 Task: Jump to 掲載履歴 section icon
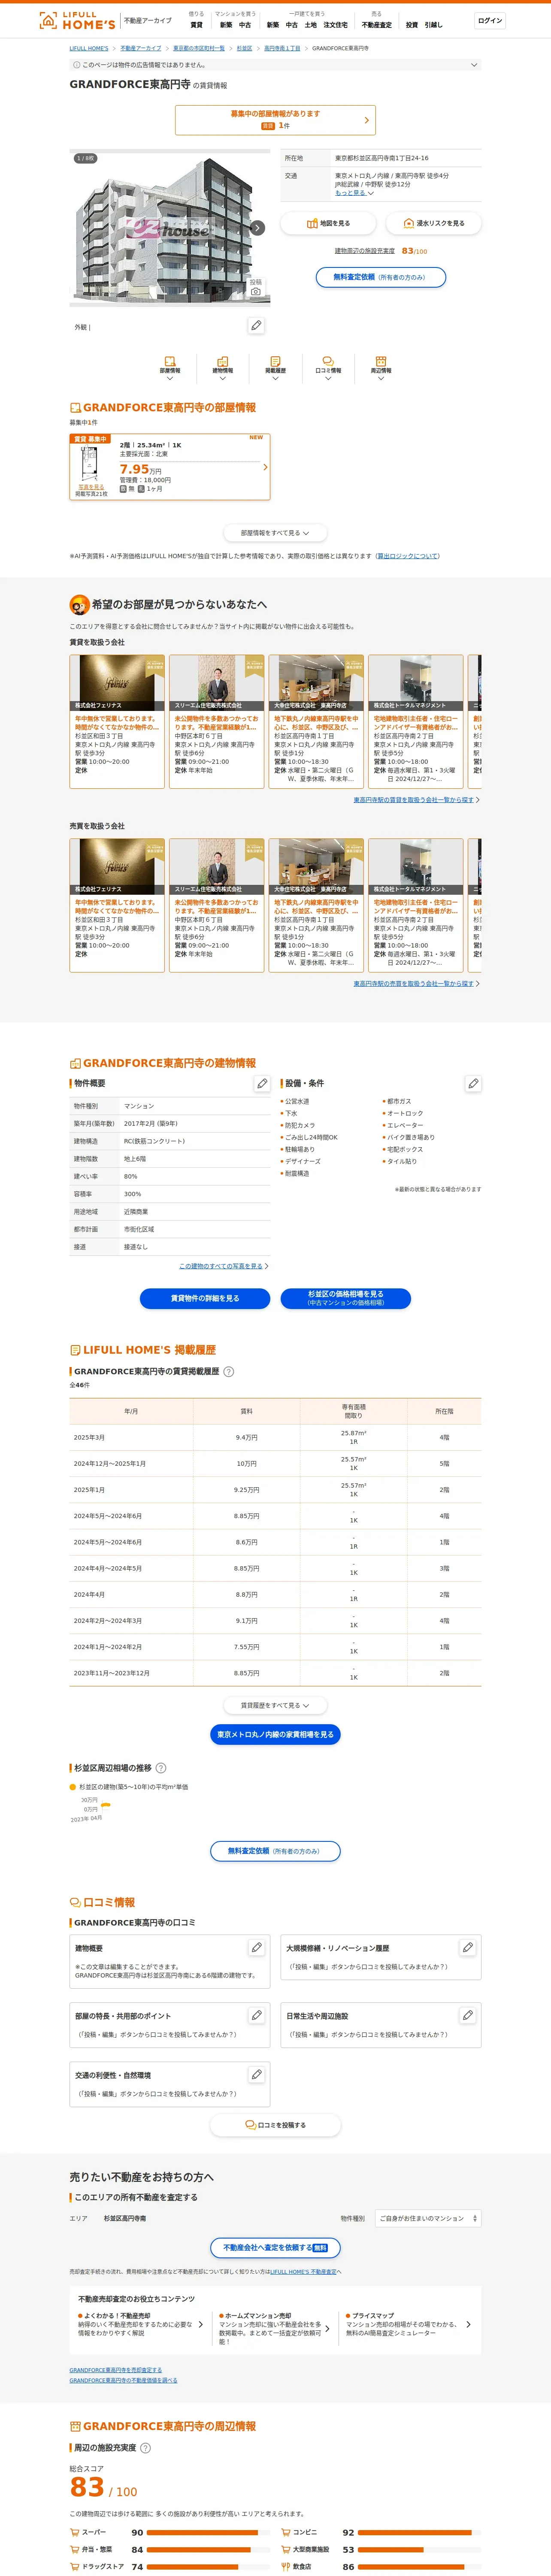click(275, 367)
